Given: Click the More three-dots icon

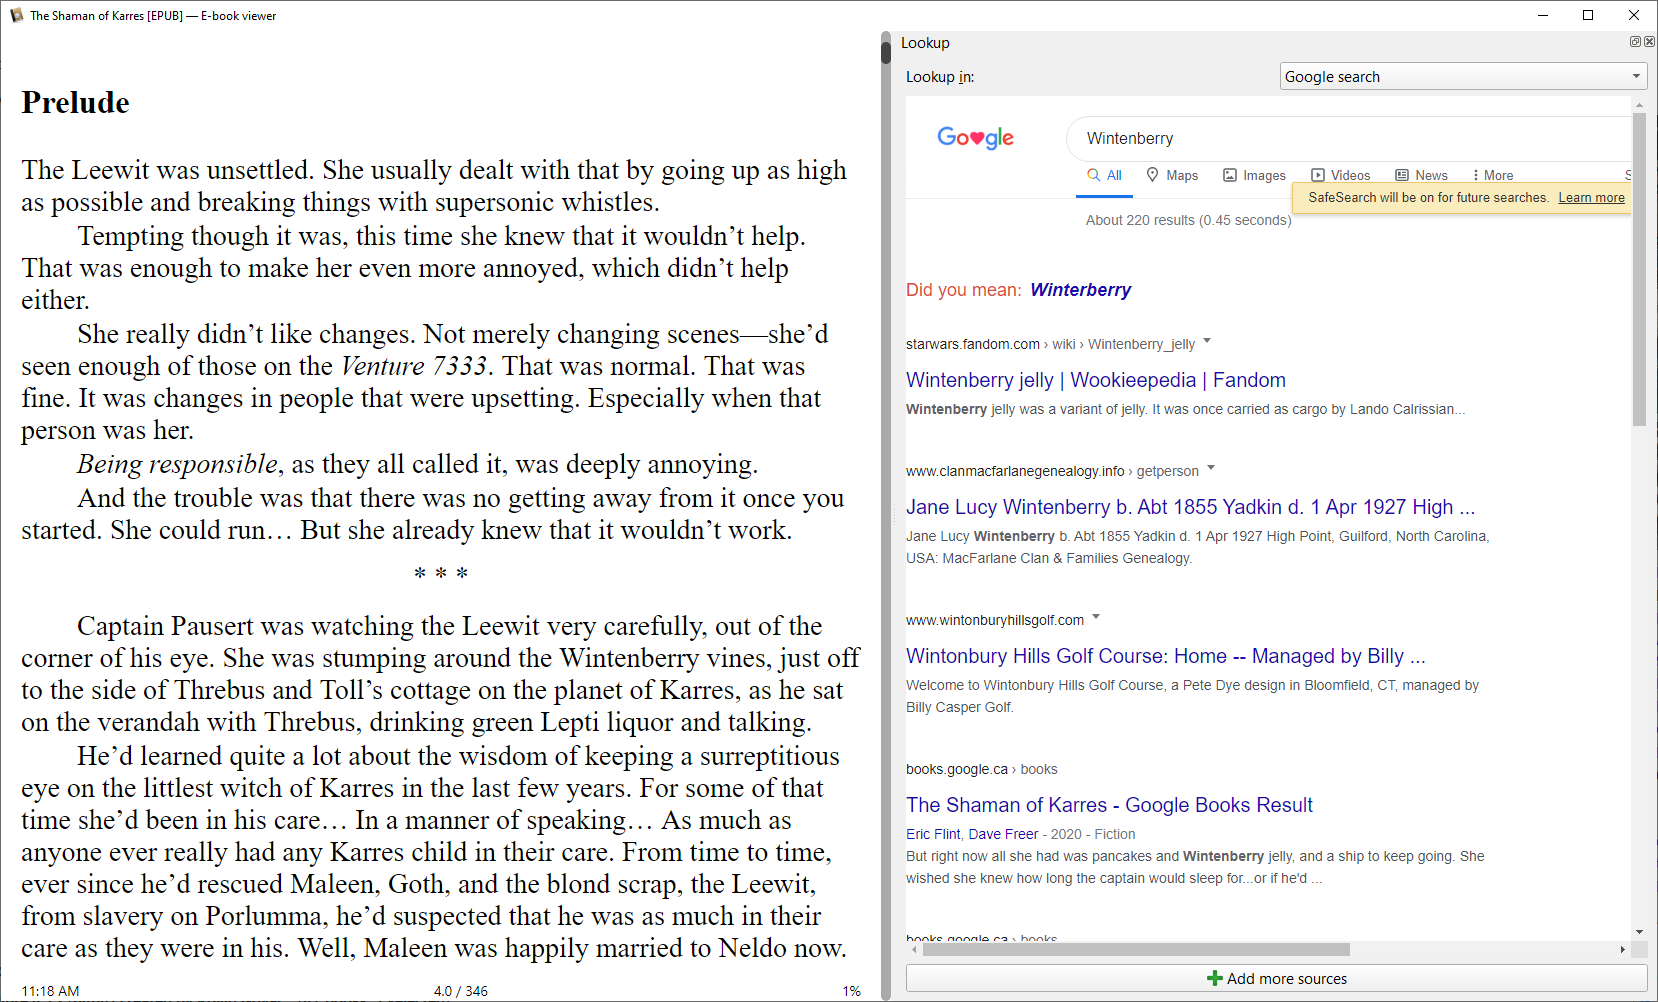Looking at the screenshot, I should (x=1476, y=175).
